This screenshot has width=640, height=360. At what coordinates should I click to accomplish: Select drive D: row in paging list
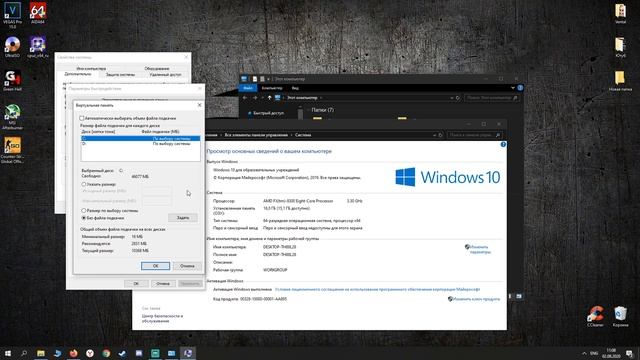[x=141, y=144]
